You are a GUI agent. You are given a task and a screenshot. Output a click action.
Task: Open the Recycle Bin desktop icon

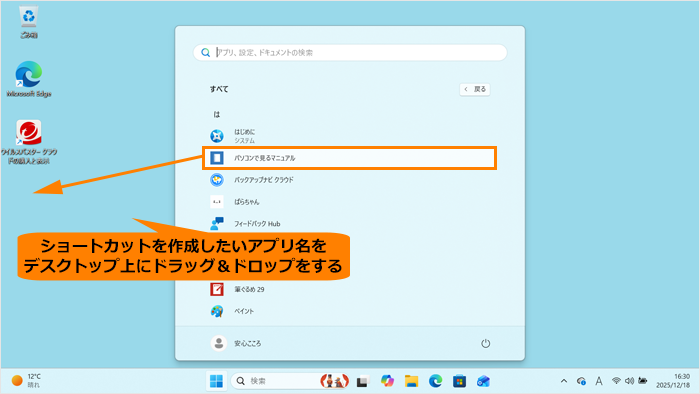[29, 21]
